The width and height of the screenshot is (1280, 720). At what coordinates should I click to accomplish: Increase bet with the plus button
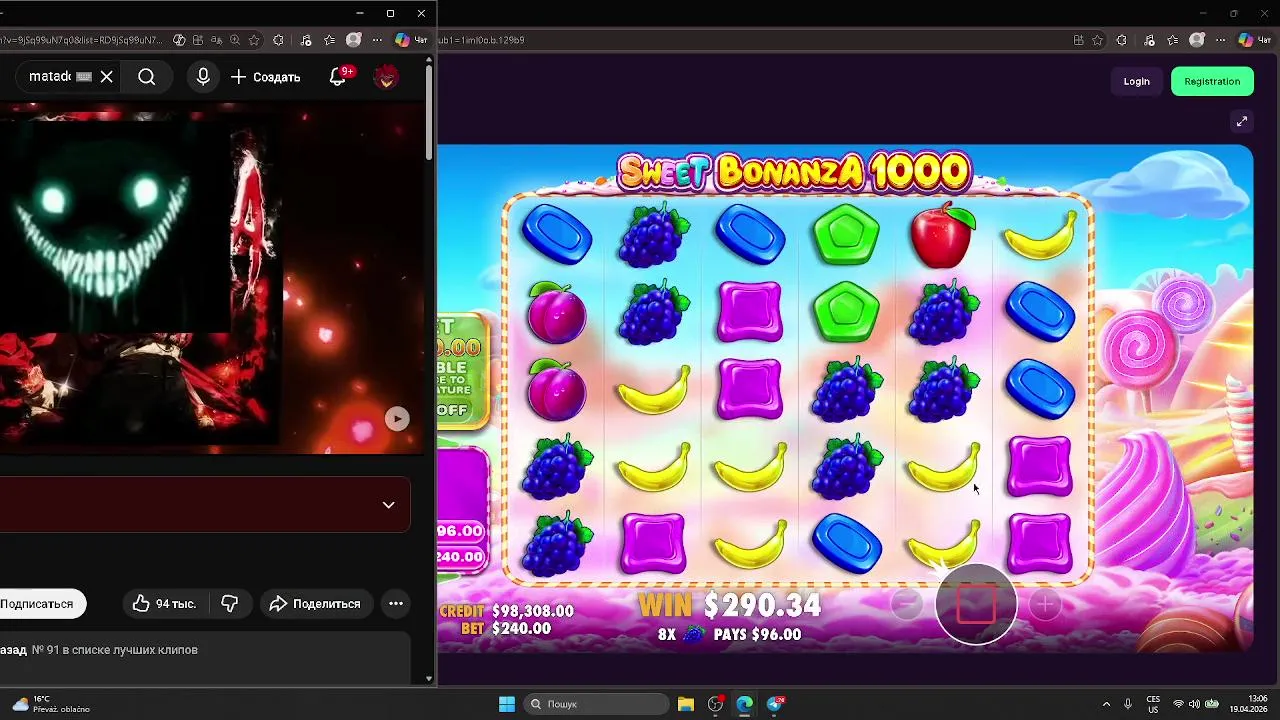pyautogui.click(x=1045, y=604)
